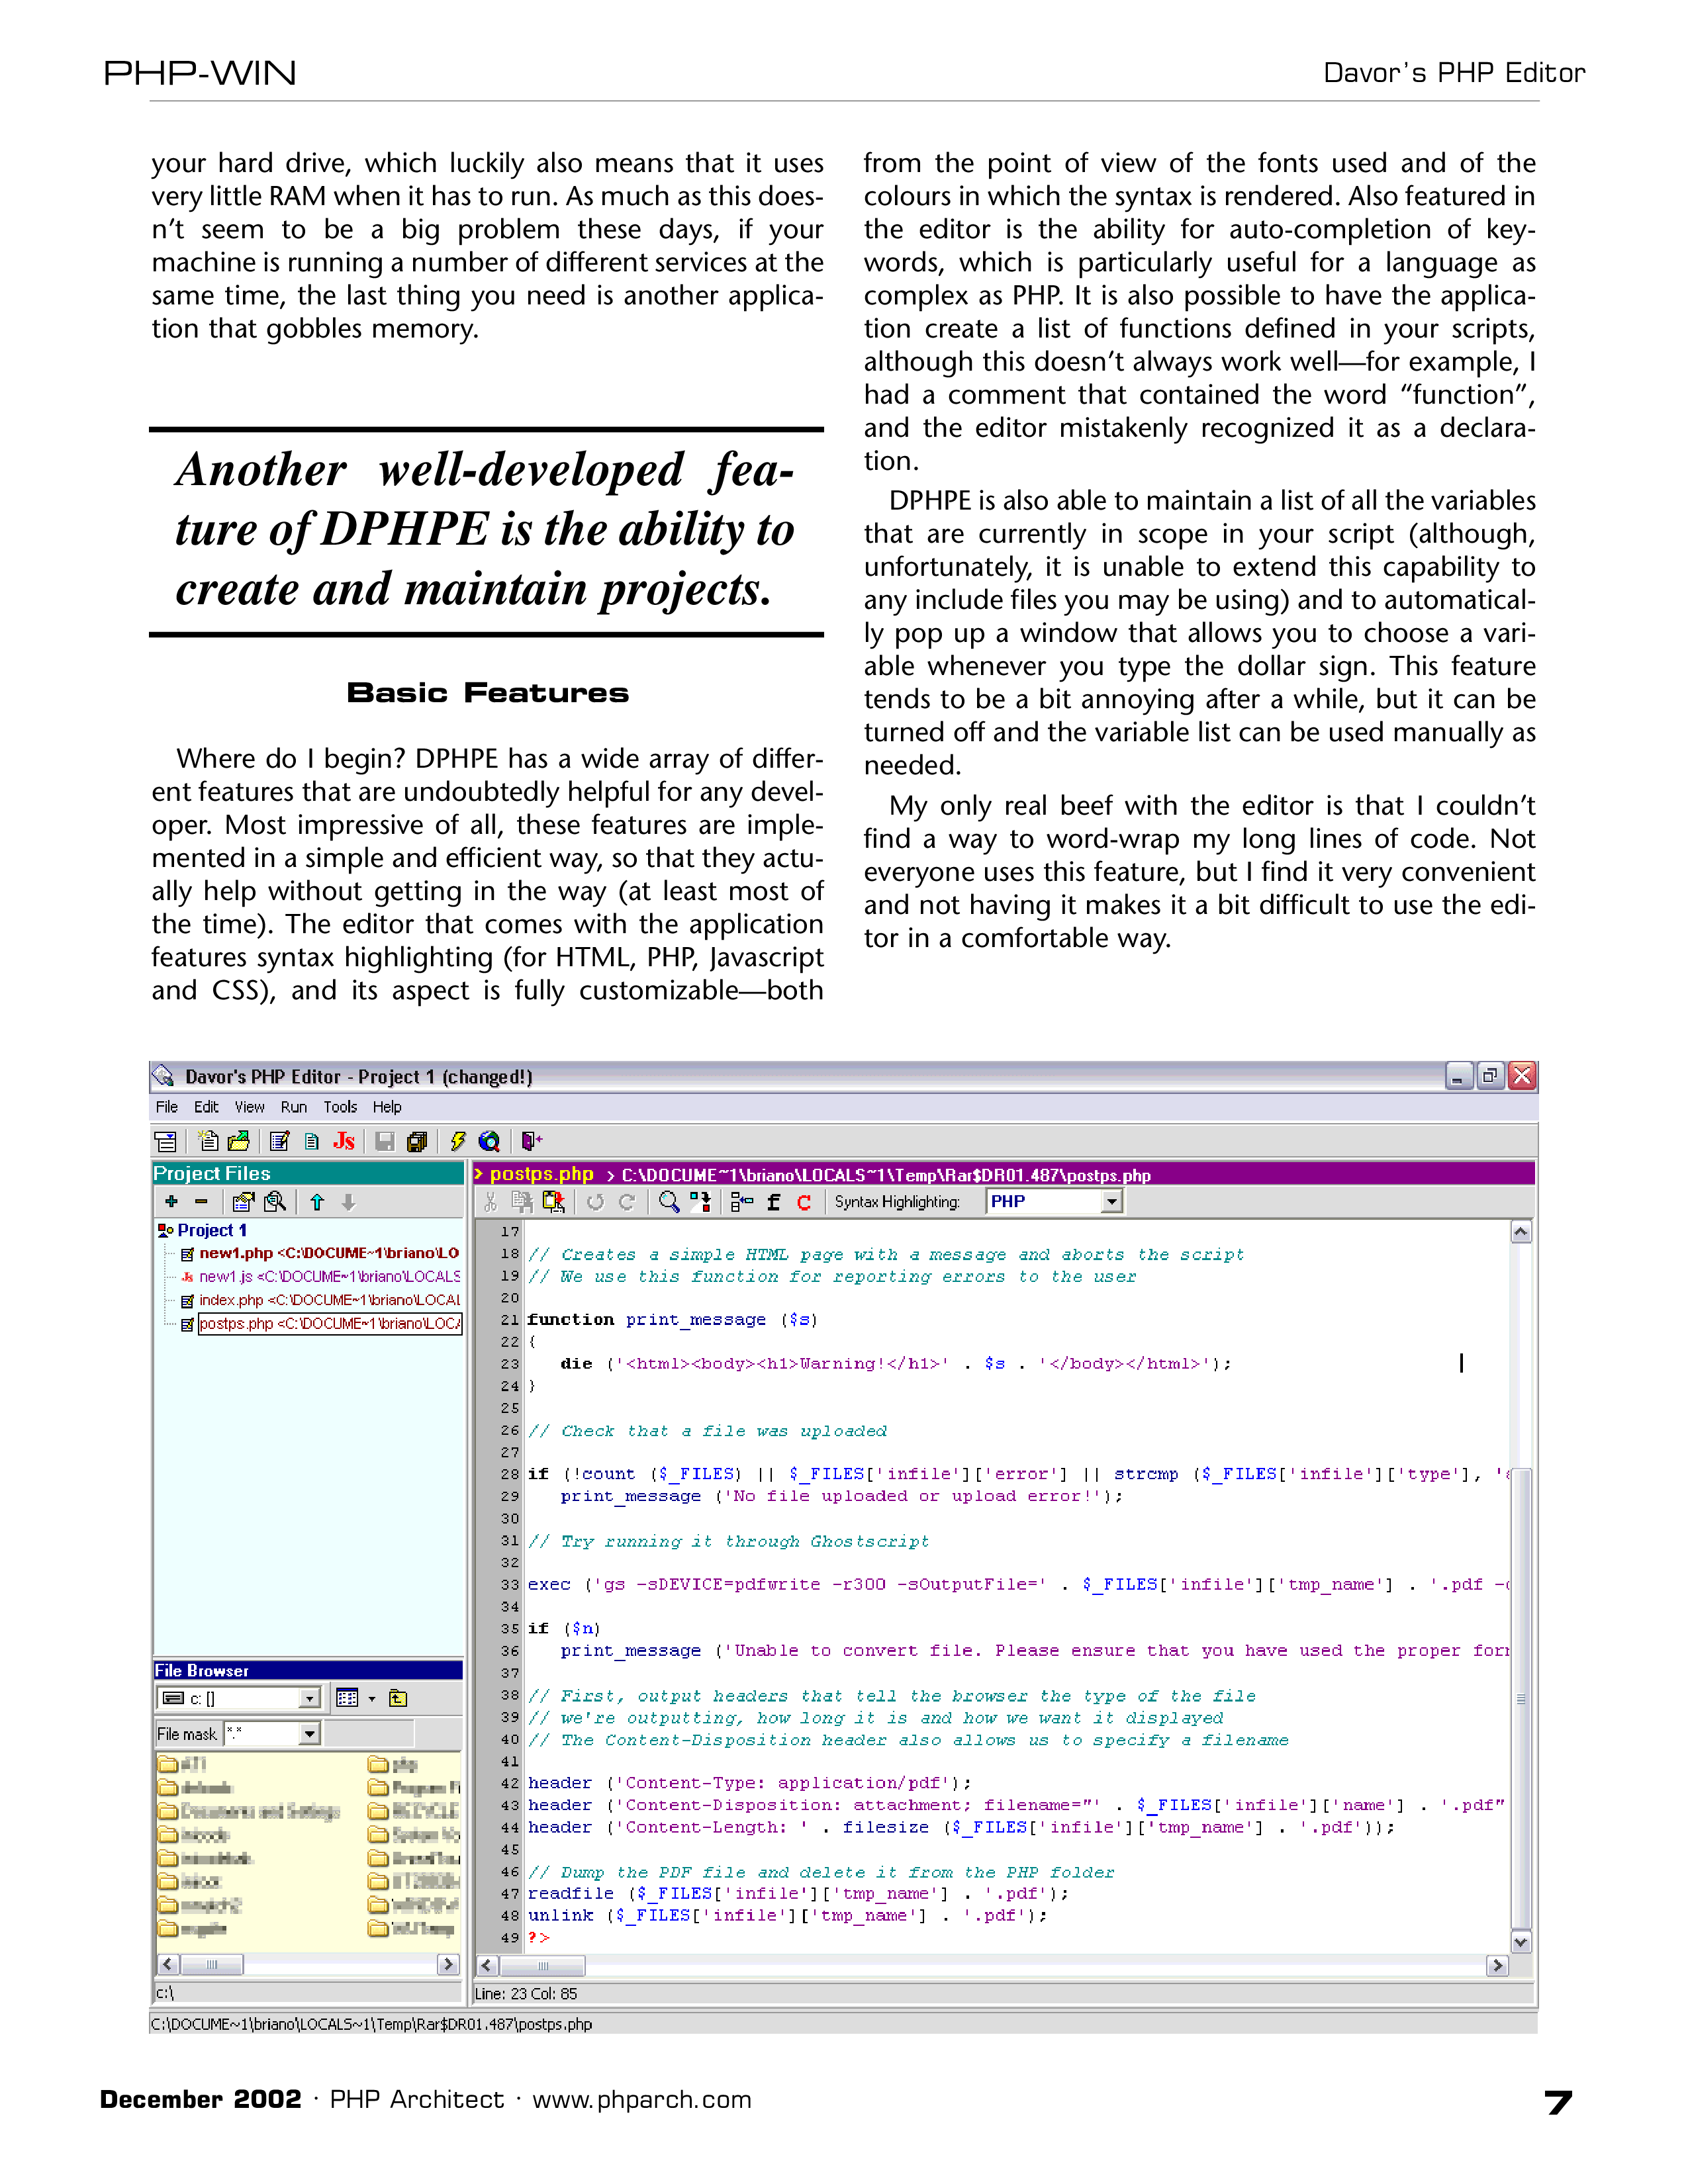Click the magnifier find icon in editor toolbar
The image size is (1688, 2184).
click(669, 1202)
